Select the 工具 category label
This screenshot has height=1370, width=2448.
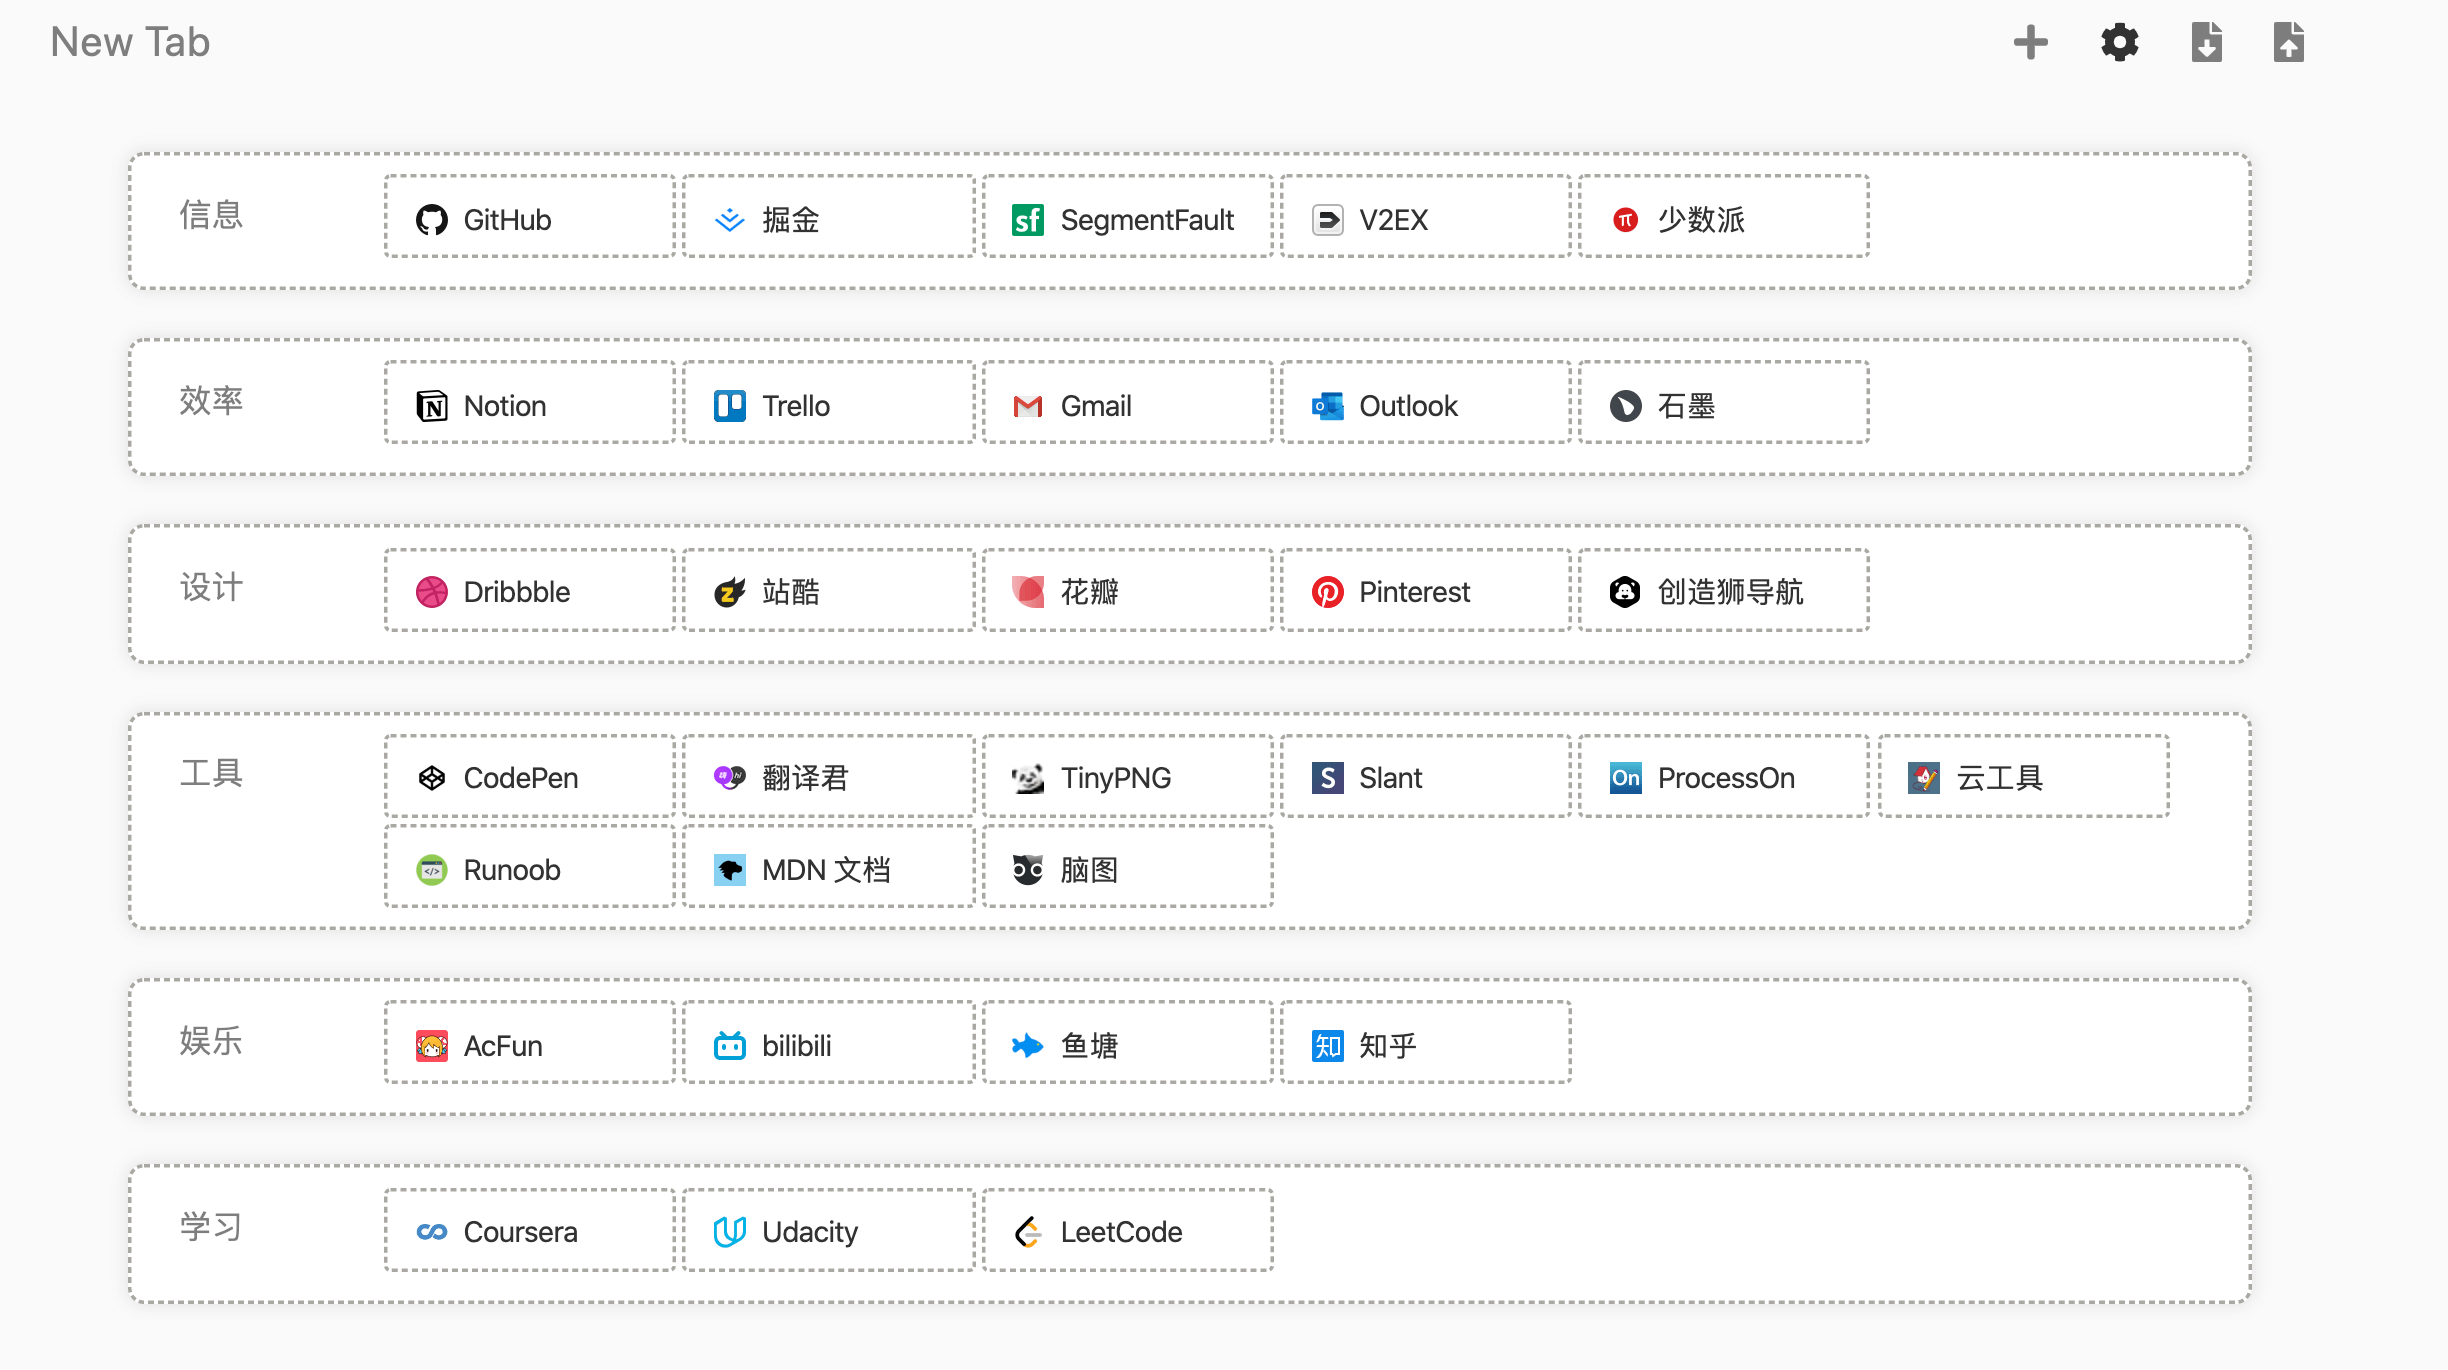point(211,773)
